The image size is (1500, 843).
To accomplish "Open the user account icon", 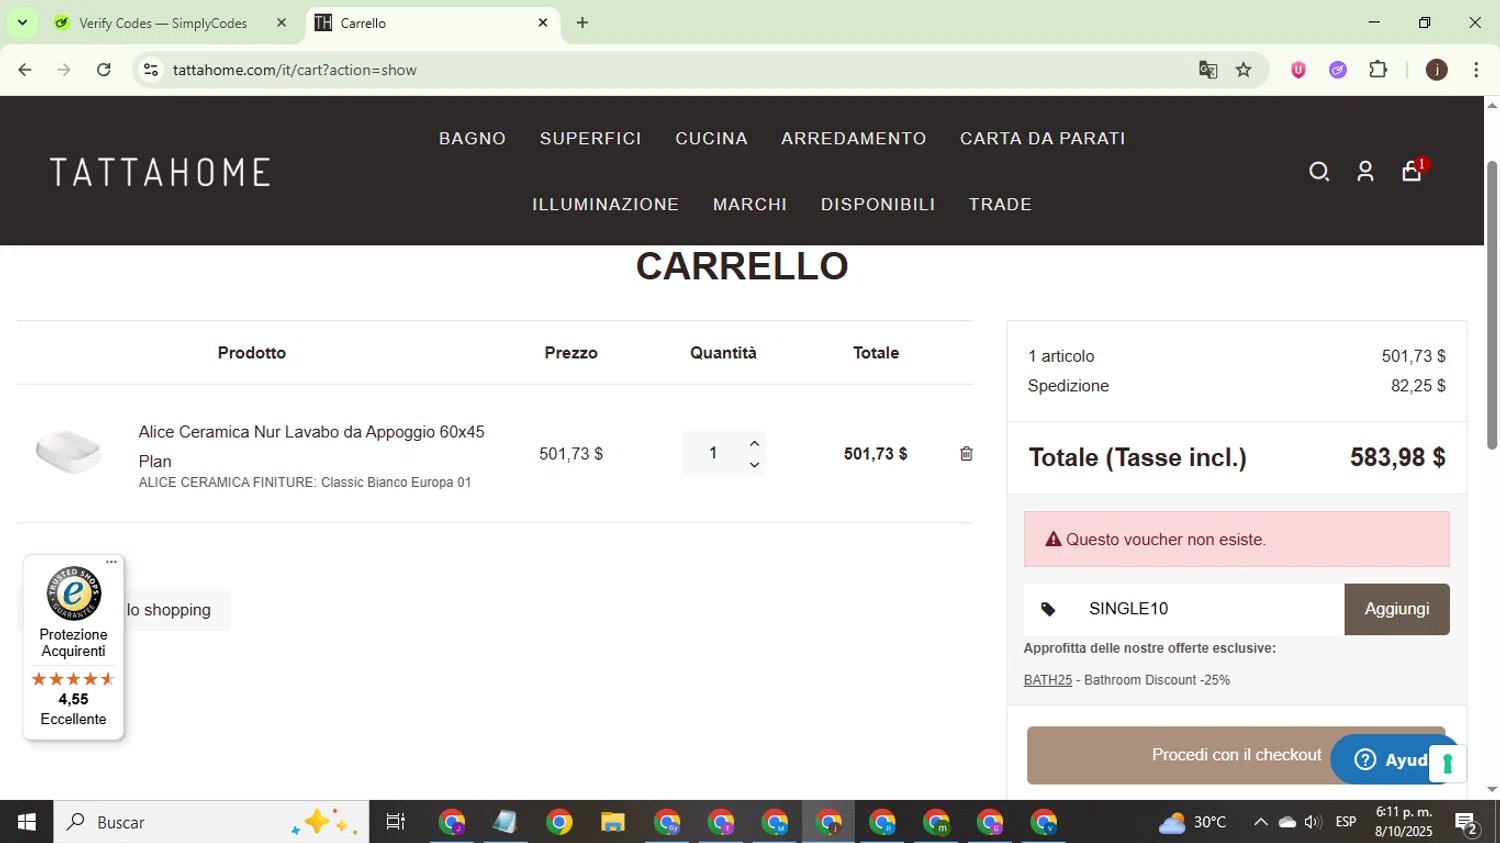I will 1365,172.
